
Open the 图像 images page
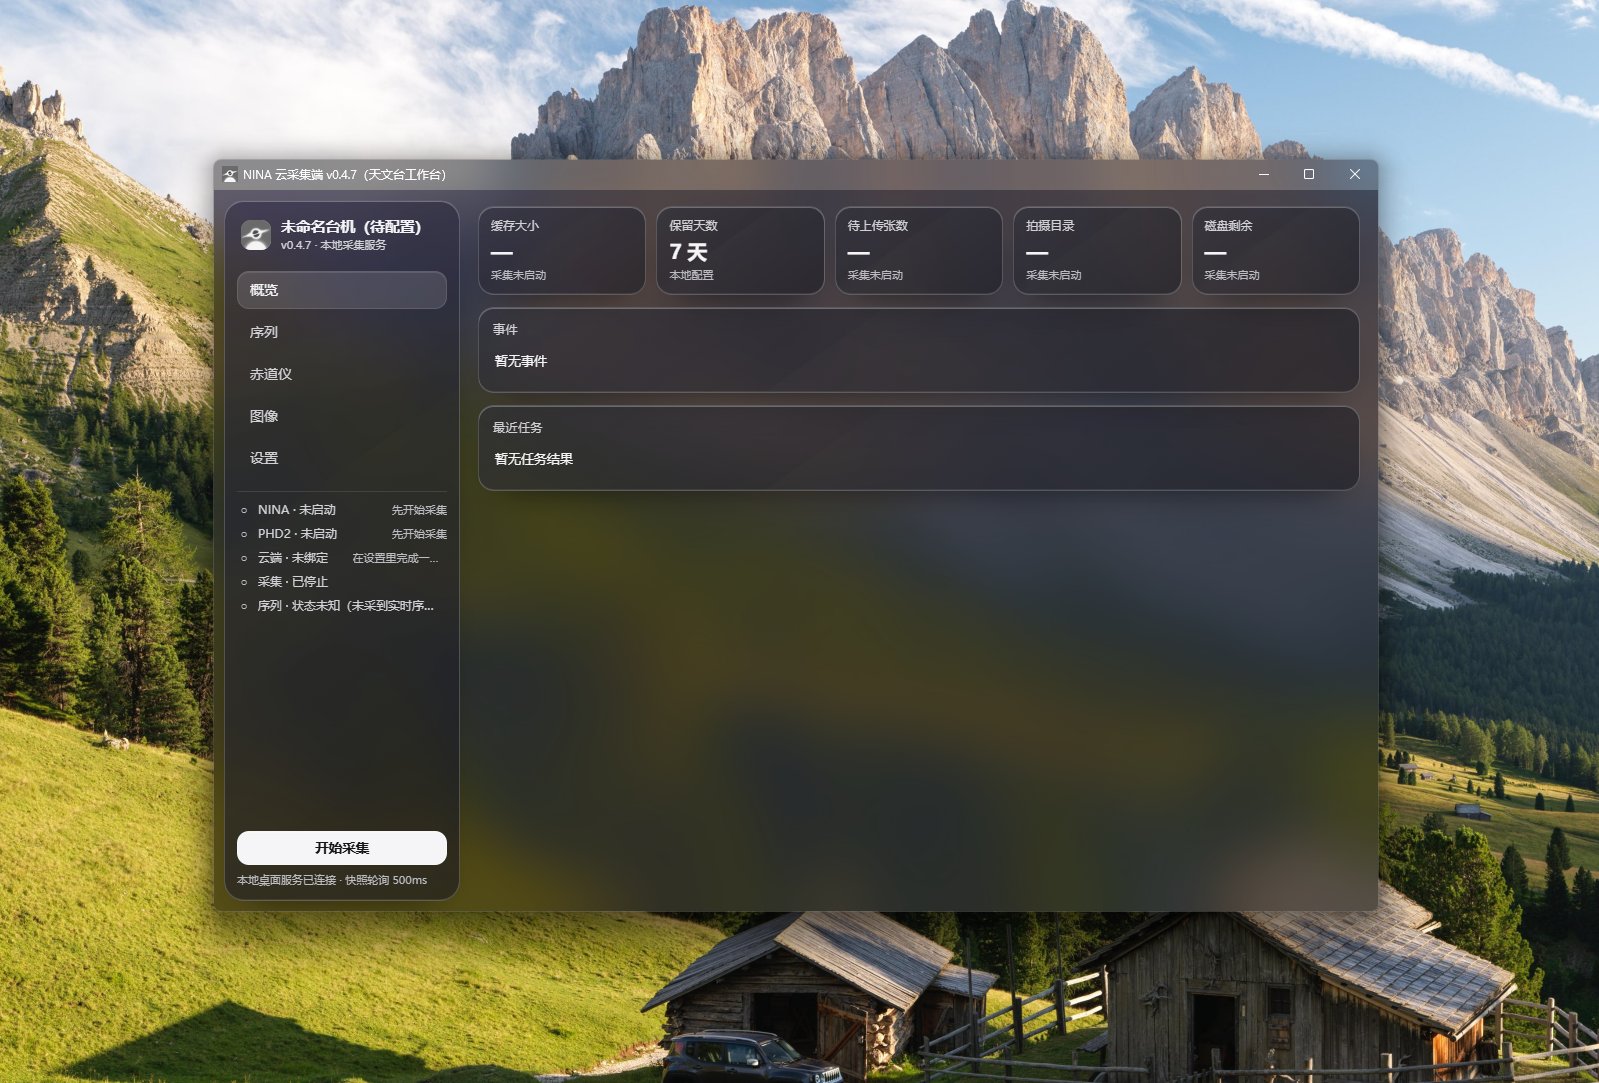point(342,416)
